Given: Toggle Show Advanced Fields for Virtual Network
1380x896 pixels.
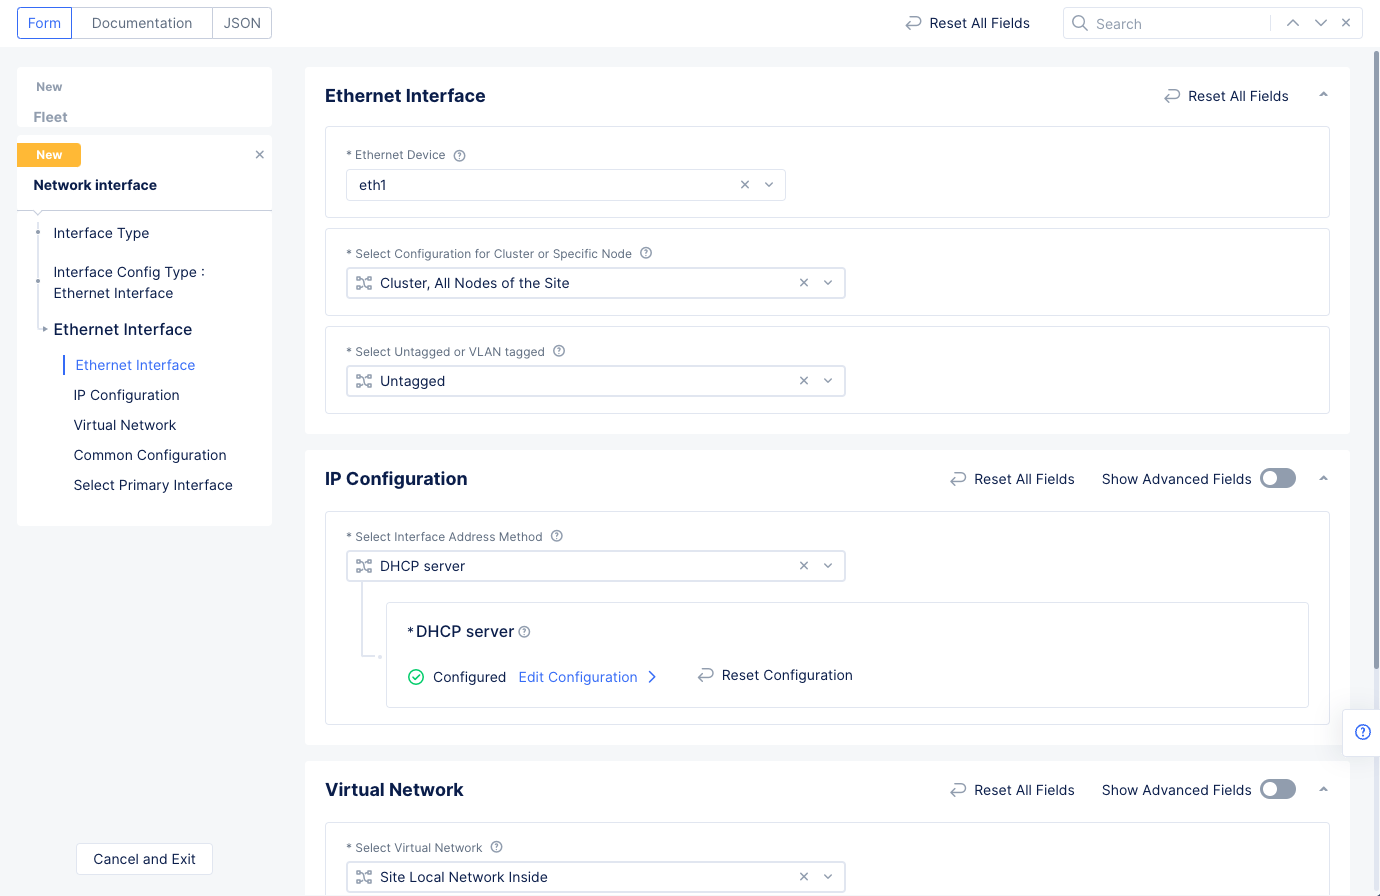Looking at the screenshot, I should coord(1277,790).
